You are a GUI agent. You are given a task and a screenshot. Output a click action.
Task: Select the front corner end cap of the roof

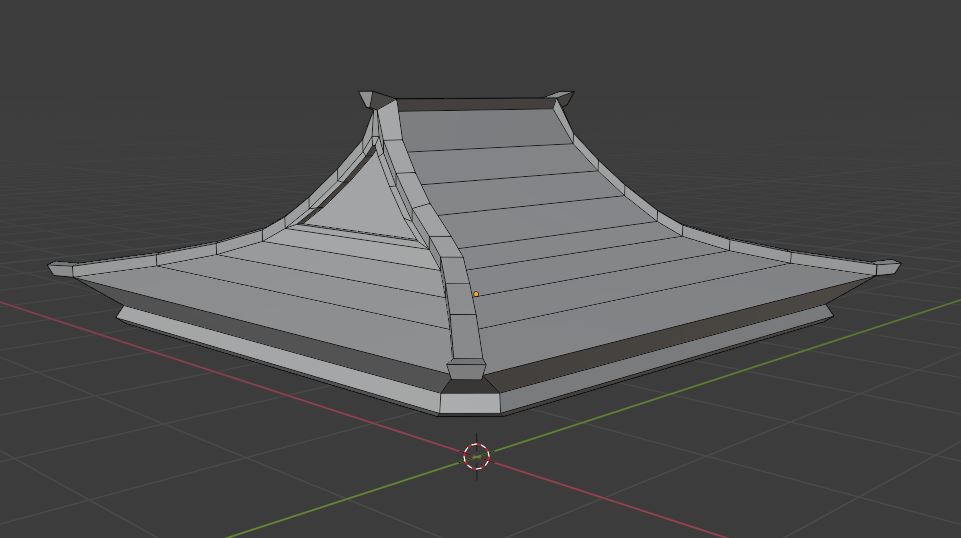pyautogui.click(x=468, y=402)
